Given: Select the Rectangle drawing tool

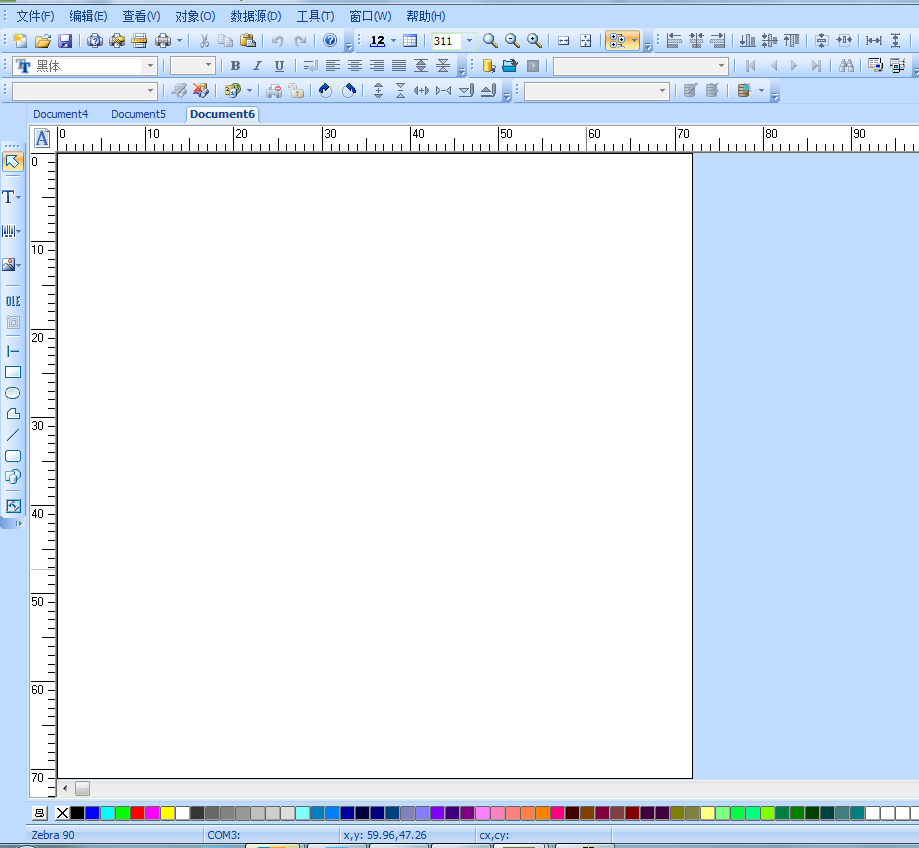Looking at the screenshot, I should click(13, 372).
